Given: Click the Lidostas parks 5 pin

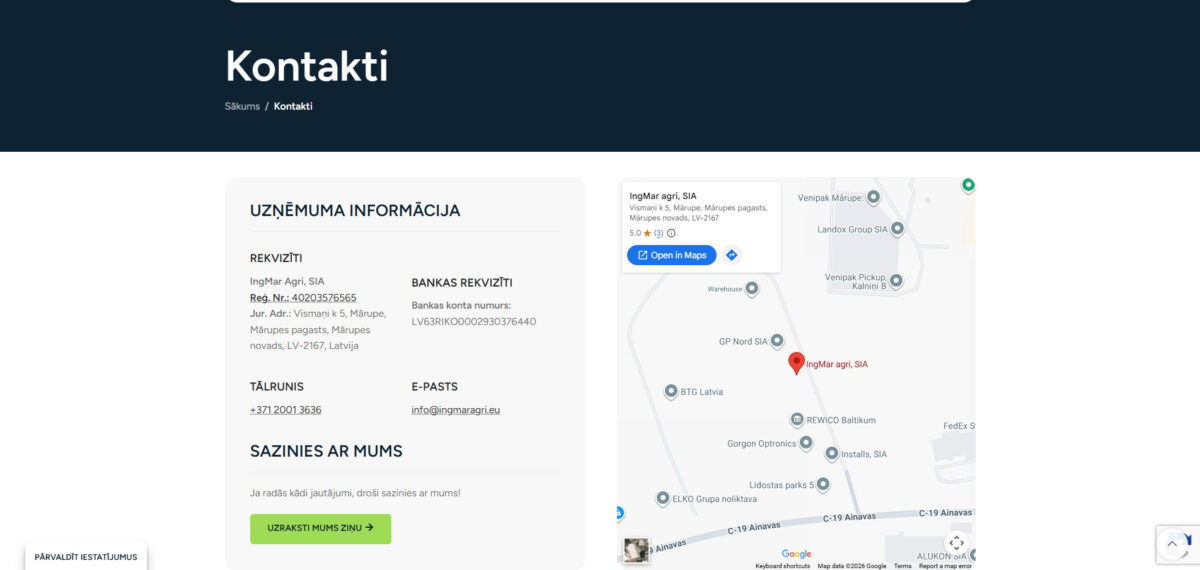Looking at the screenshot, I should (x=823, y=485).
